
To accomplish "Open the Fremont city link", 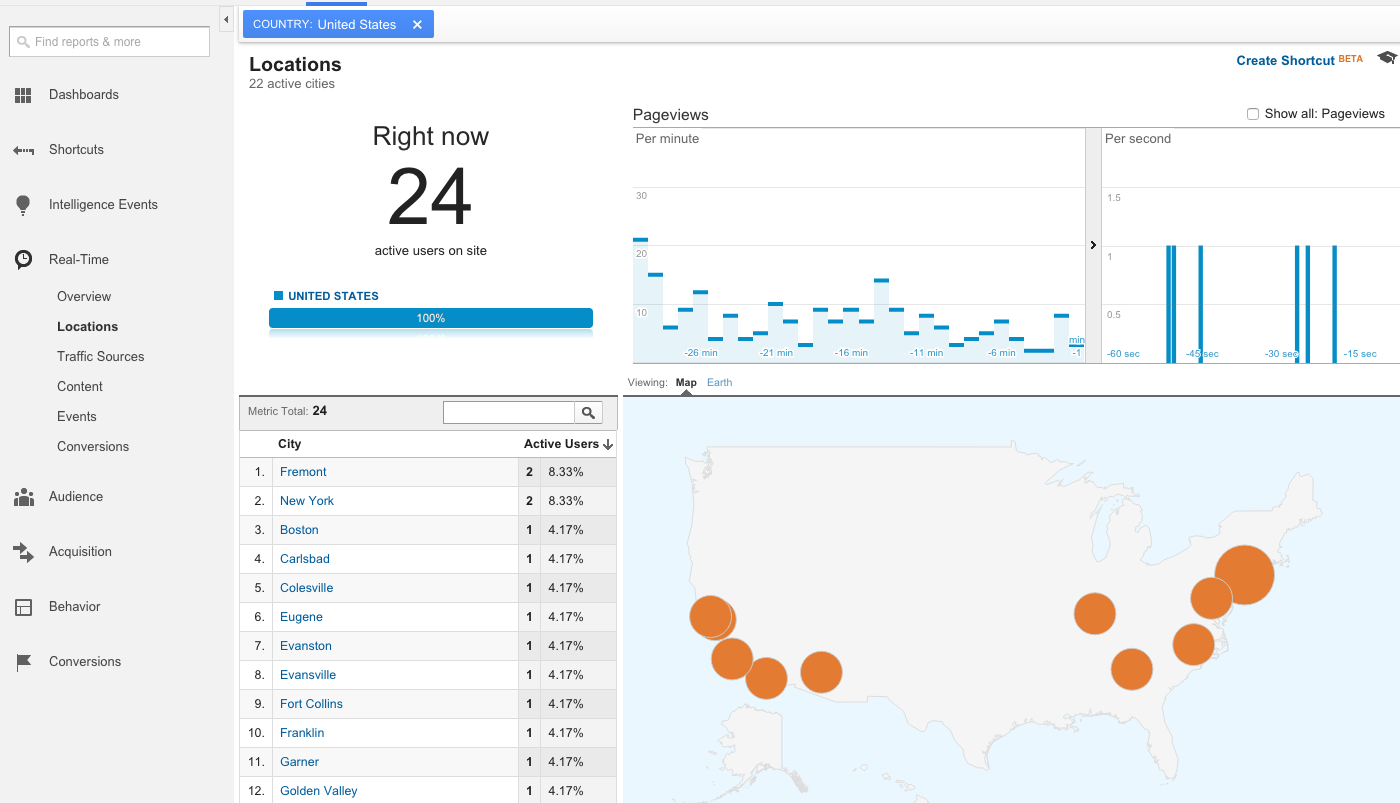I will click(x=303, y=472).
